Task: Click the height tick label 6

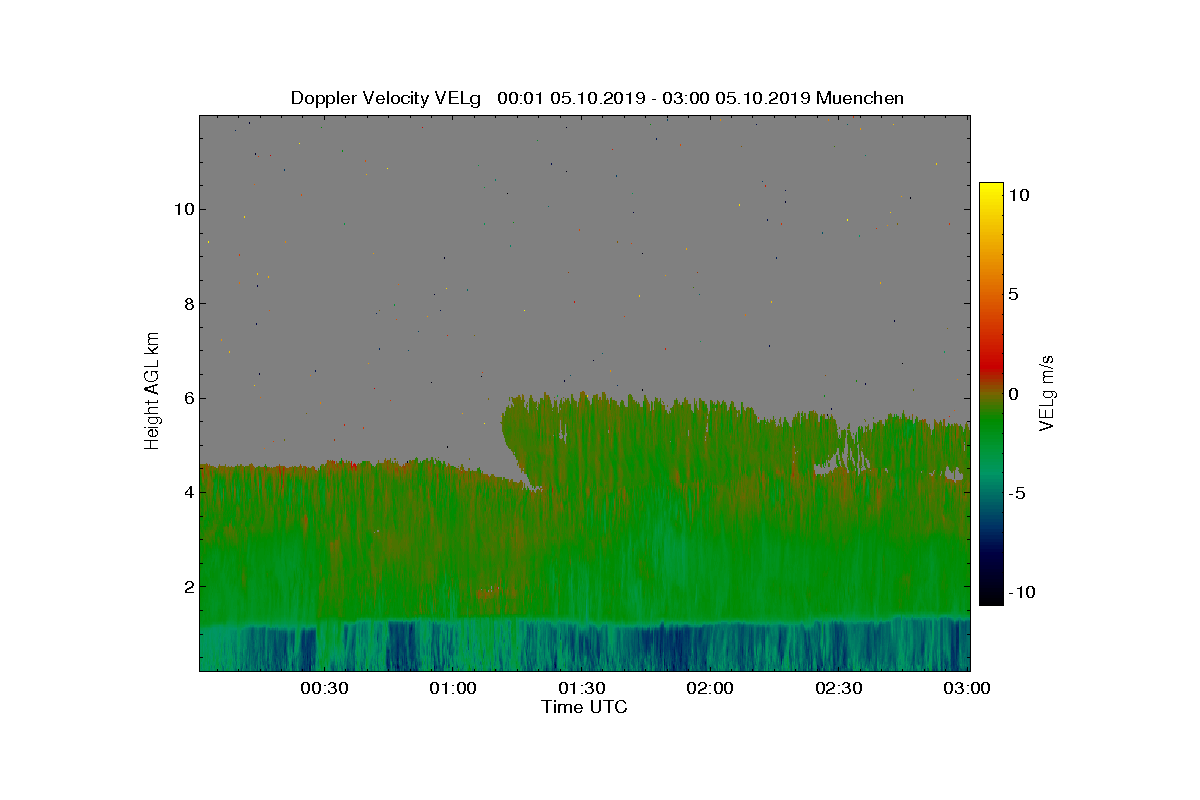Action: click(187, 398)
